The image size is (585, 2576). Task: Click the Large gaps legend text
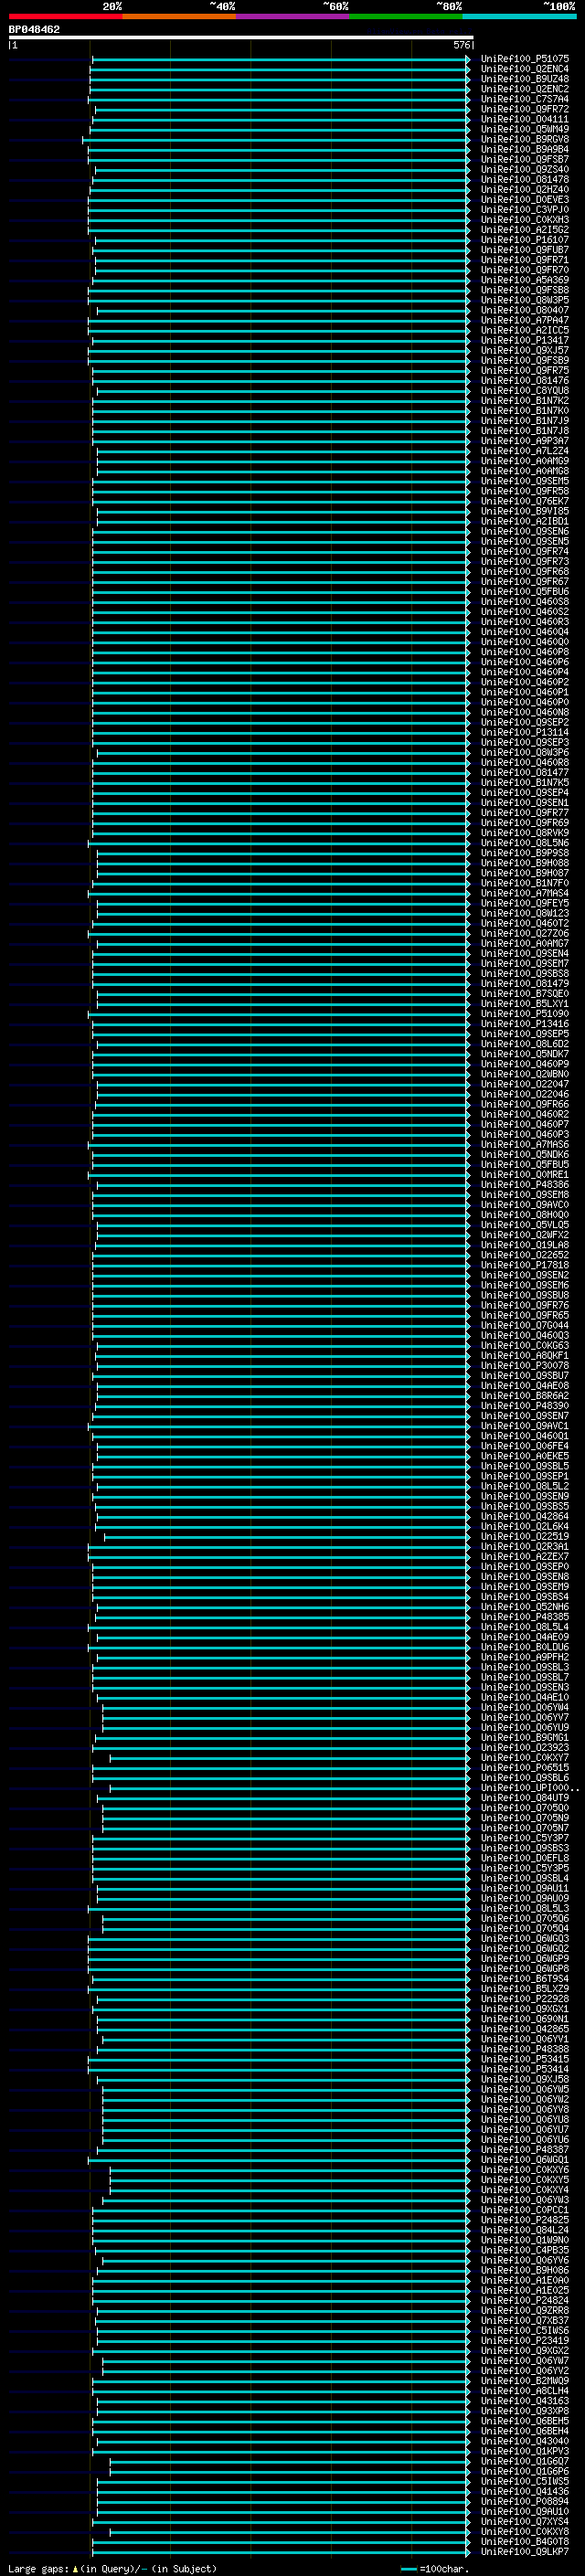[111, 2568]
